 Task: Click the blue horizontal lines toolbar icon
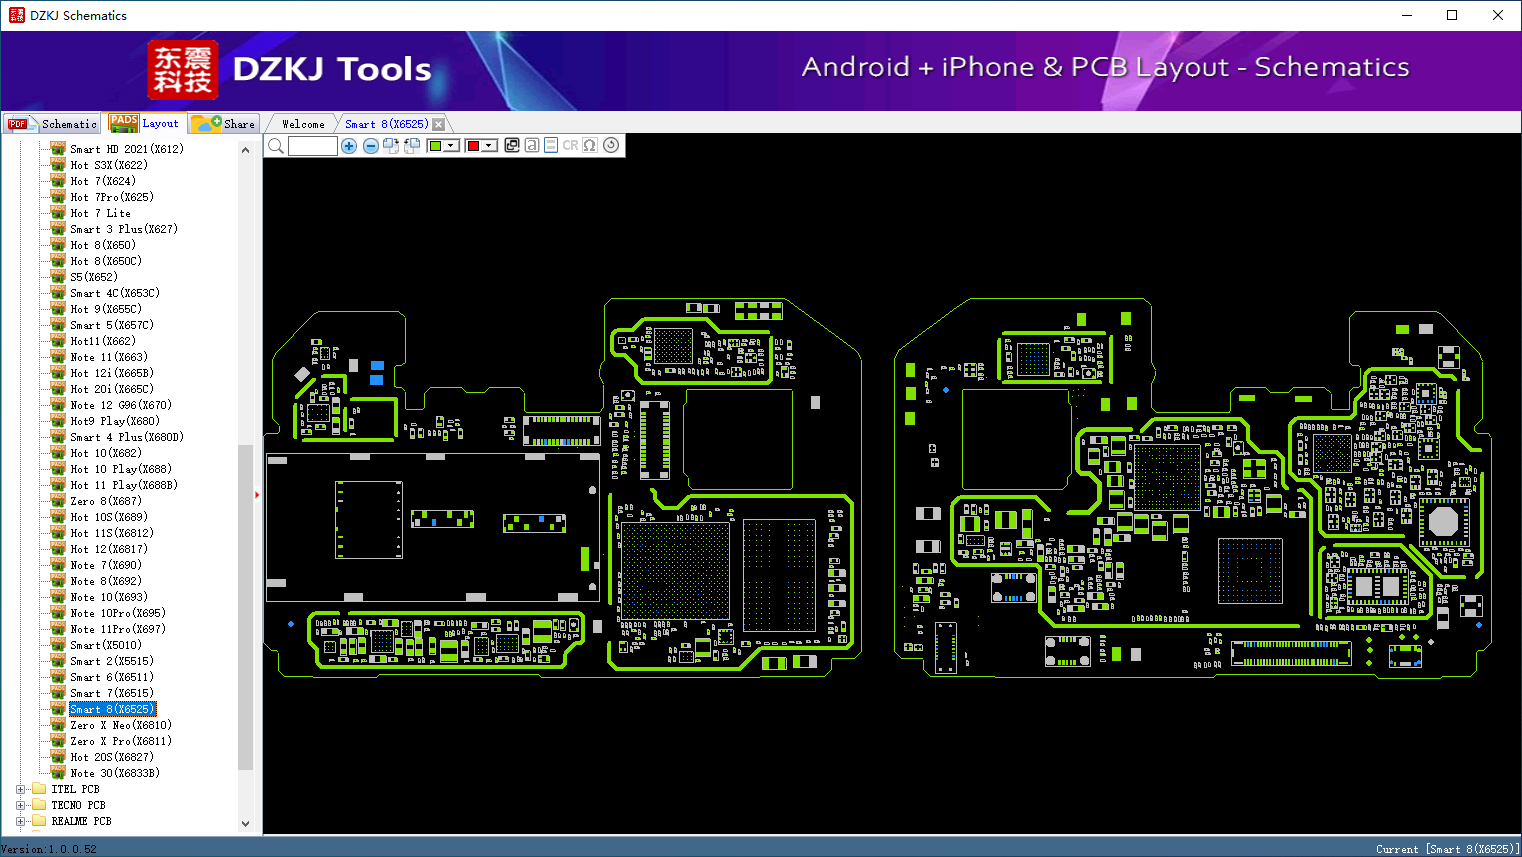click(x=551, y=145)
